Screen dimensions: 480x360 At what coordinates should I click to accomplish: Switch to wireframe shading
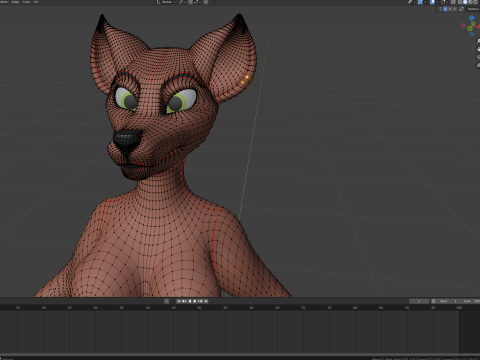pos(459,2)
